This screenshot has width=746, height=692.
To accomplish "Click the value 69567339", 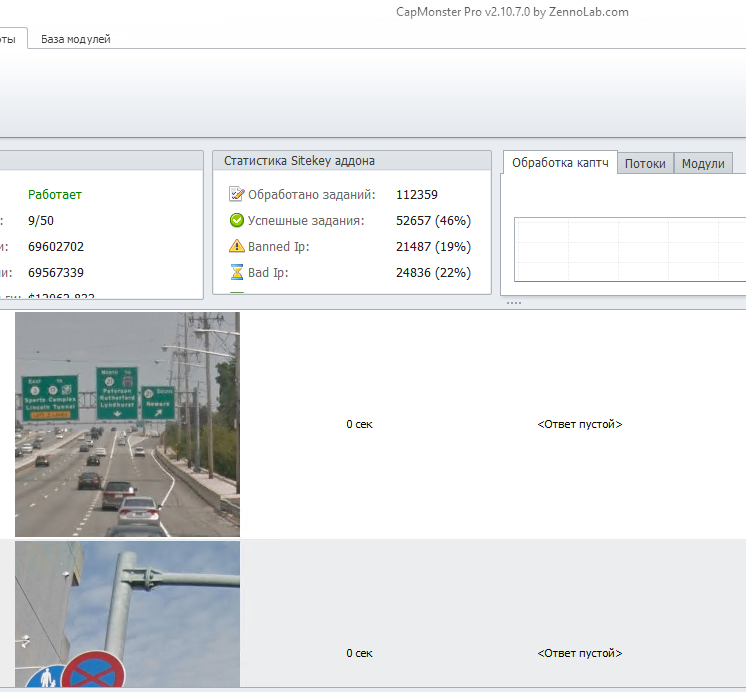I will click(x=56, y=273).
